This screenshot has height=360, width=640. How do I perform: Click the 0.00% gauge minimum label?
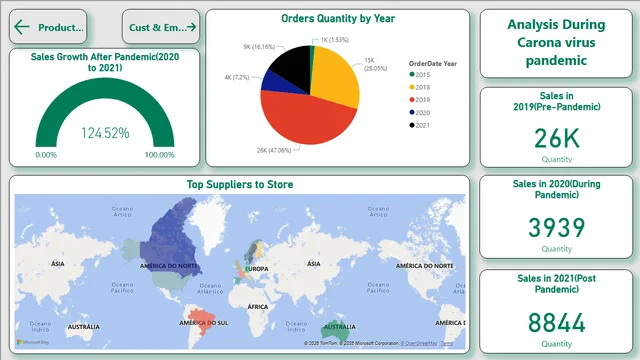[x=46, y=155]
